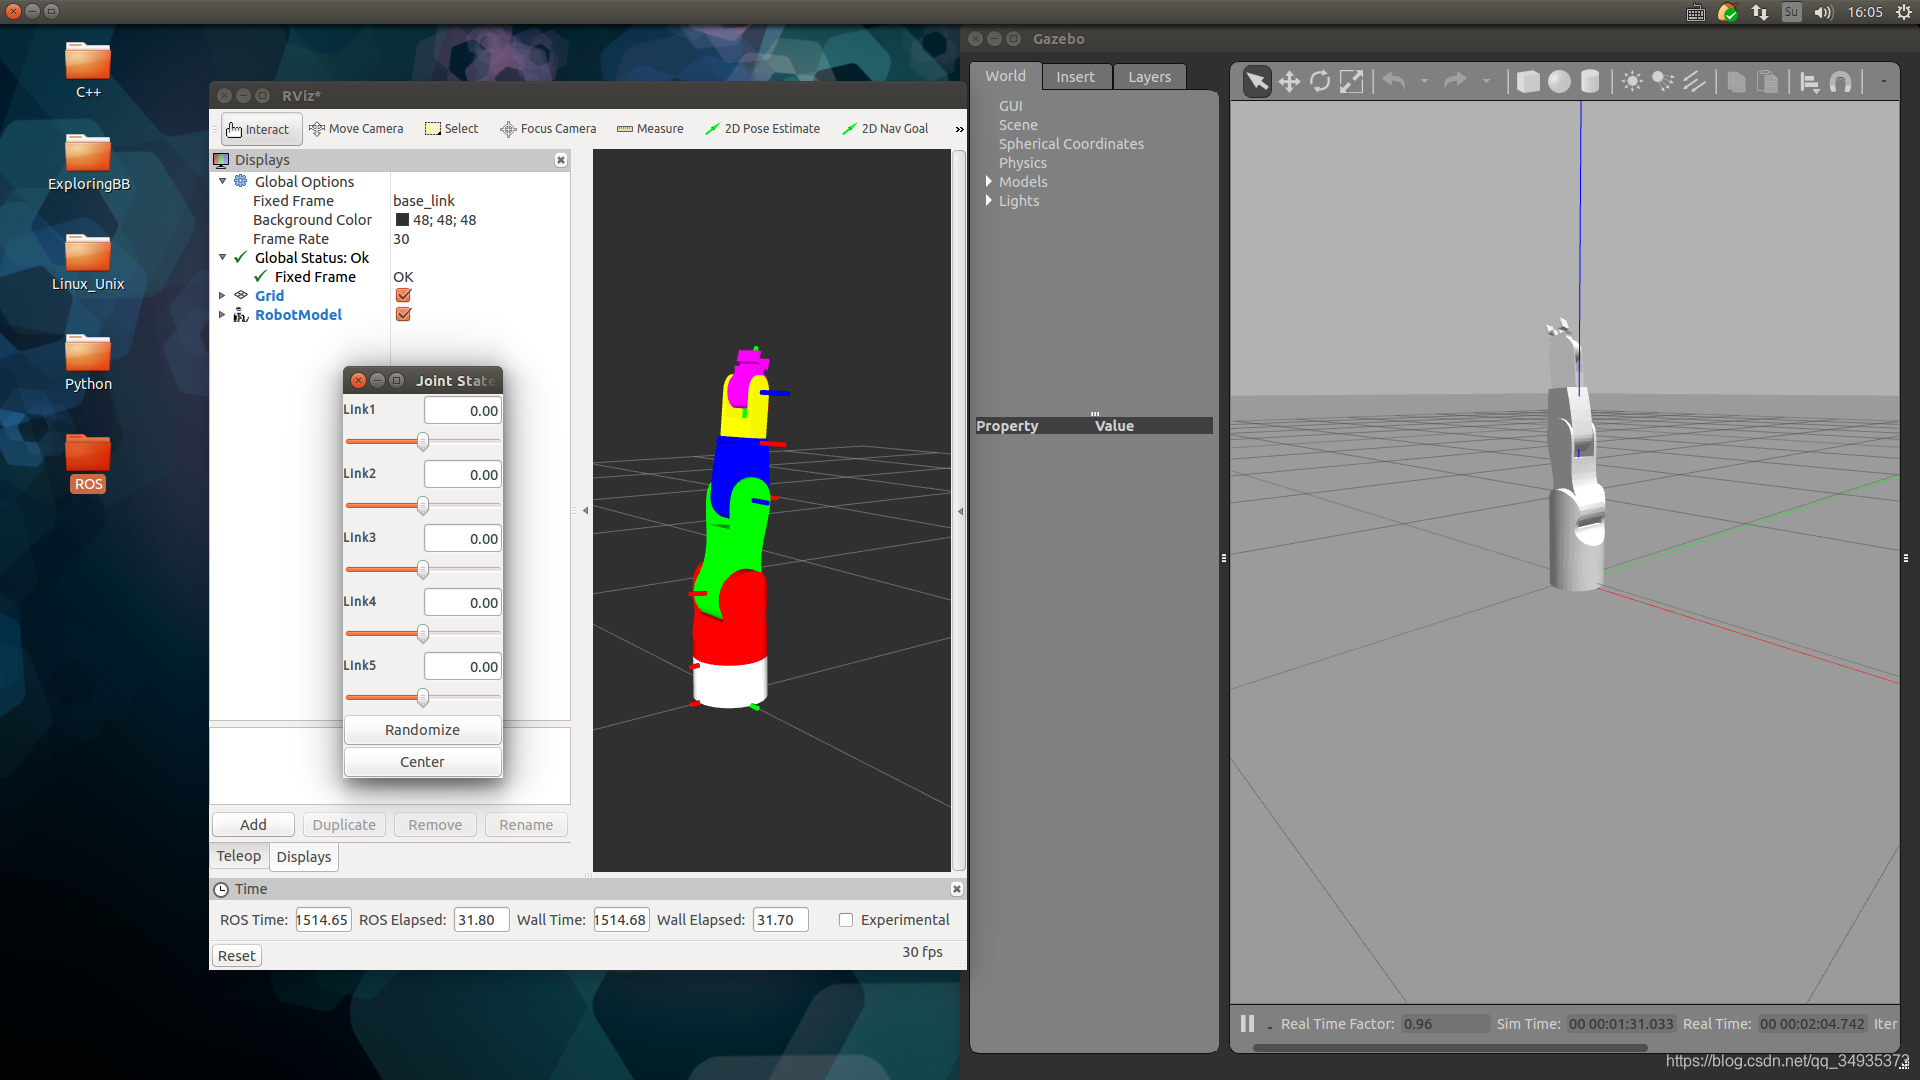The height and width of the screenshot is (1080, 1920).
Task: Select the Gazebo scale mode tool
Action: pos(1351,82)
